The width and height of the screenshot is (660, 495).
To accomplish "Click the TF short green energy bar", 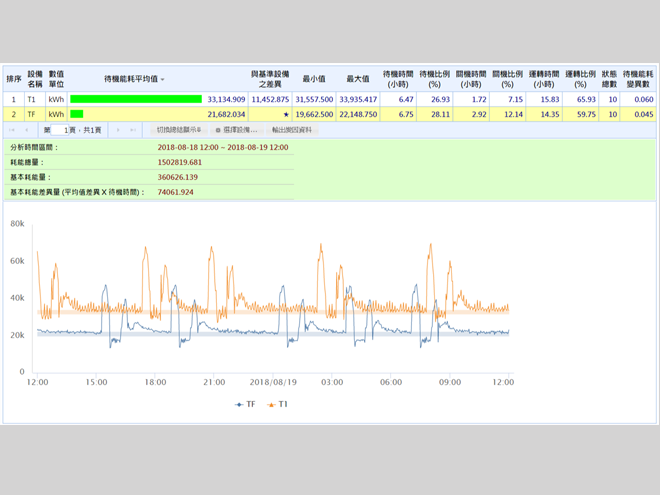I will pyautogui.click(x=77, y=114).
